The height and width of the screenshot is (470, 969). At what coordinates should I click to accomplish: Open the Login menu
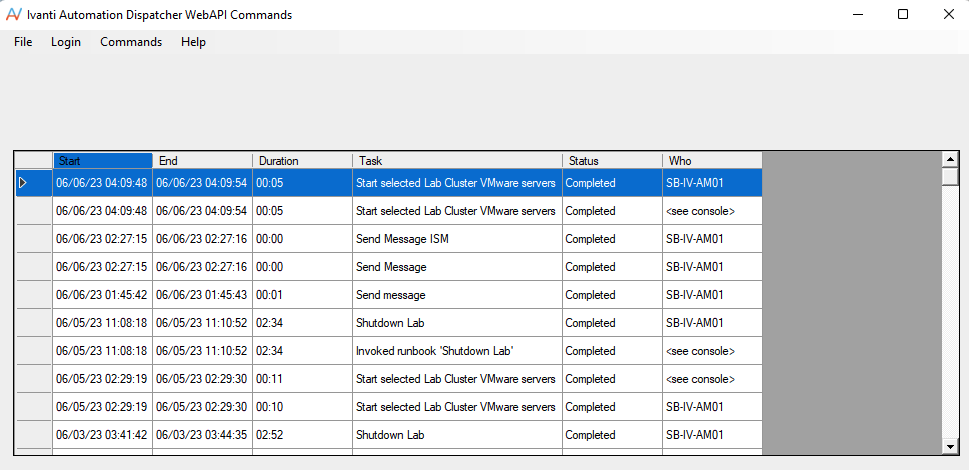click(66, 42)
